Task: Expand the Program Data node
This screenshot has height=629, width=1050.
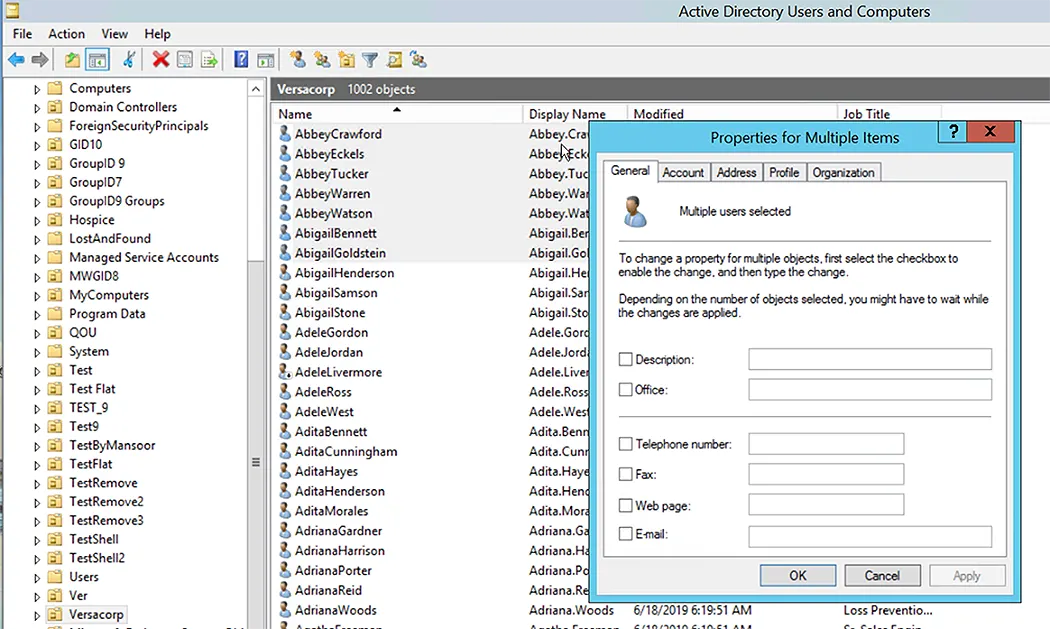Action: tap(37, 314)
